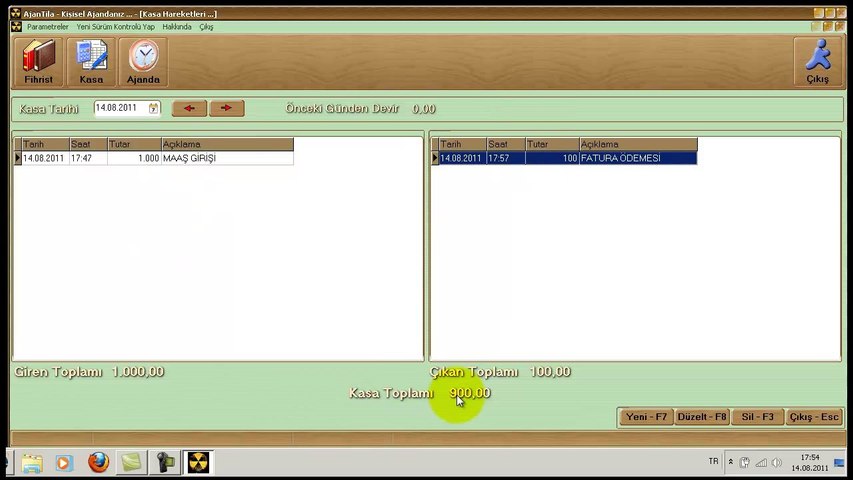Click the camera recorder icon in the taskbar
This screenshot has height=480, width=853.
[165, 463]
